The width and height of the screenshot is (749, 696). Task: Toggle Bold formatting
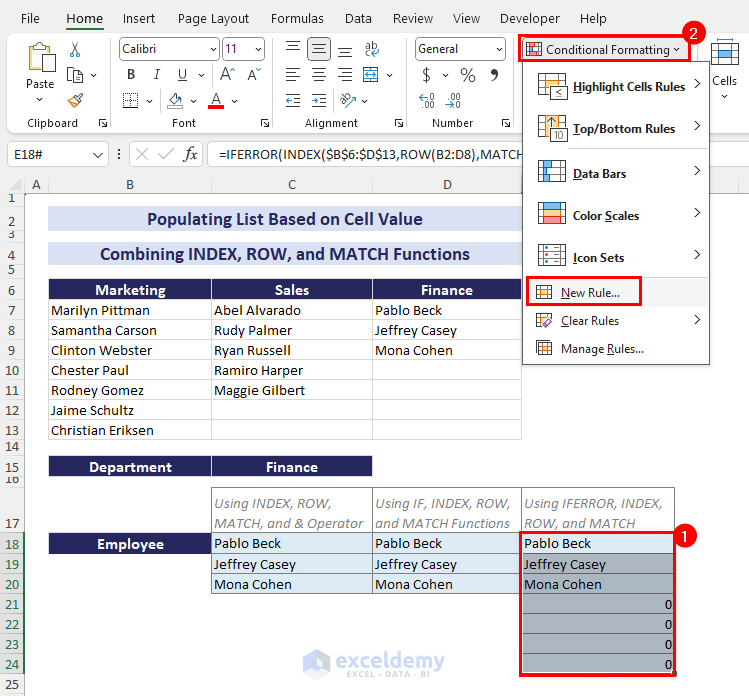coord(131,75)
